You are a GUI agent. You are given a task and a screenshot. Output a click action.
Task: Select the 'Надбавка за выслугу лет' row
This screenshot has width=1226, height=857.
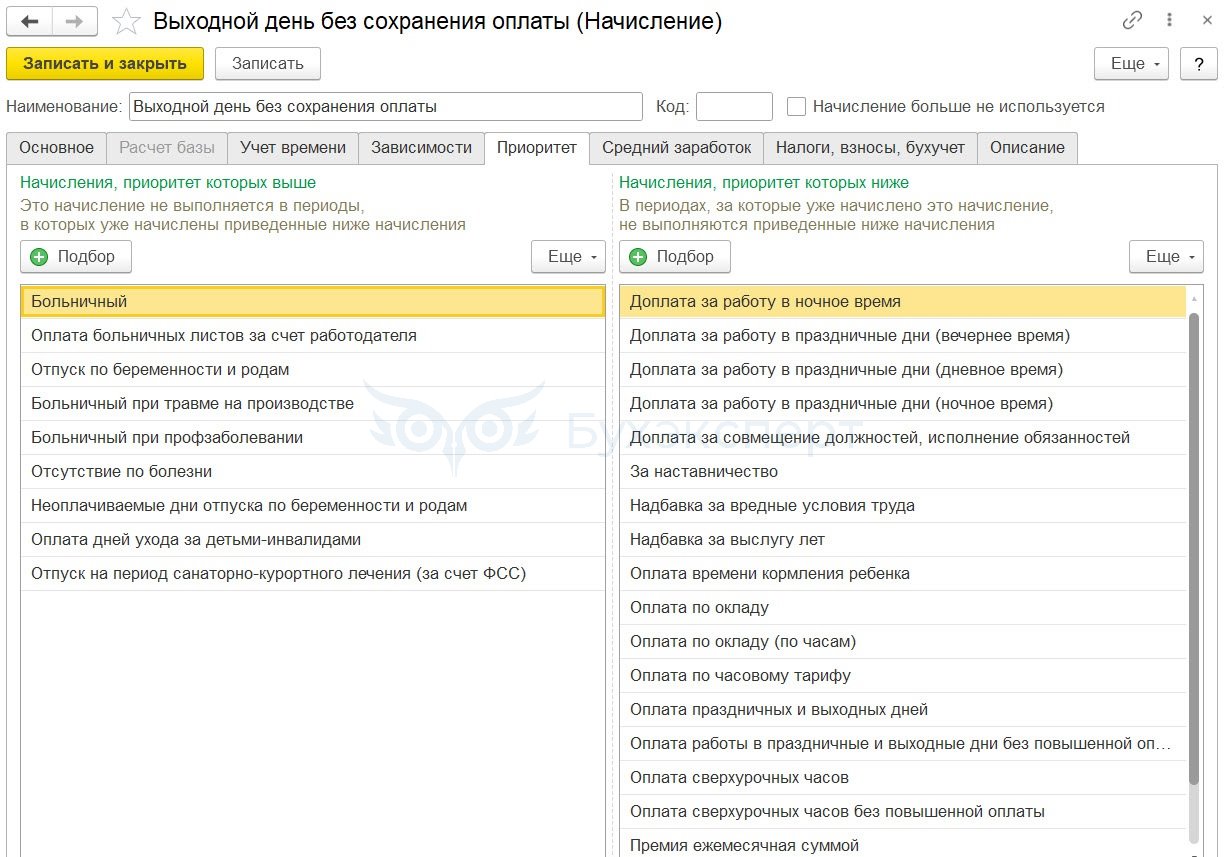click(x=727, y=540)
